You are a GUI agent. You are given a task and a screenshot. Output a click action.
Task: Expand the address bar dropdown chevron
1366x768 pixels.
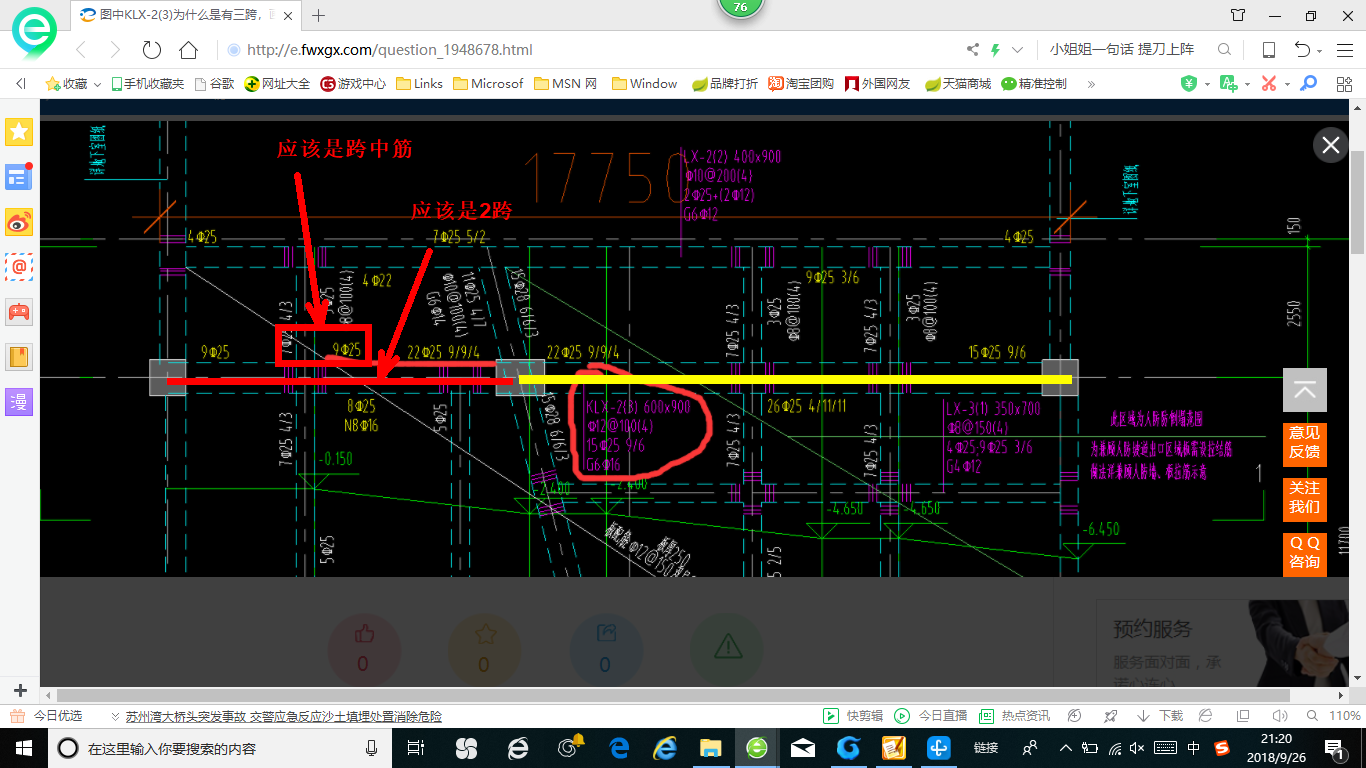tap(1018, 50)
